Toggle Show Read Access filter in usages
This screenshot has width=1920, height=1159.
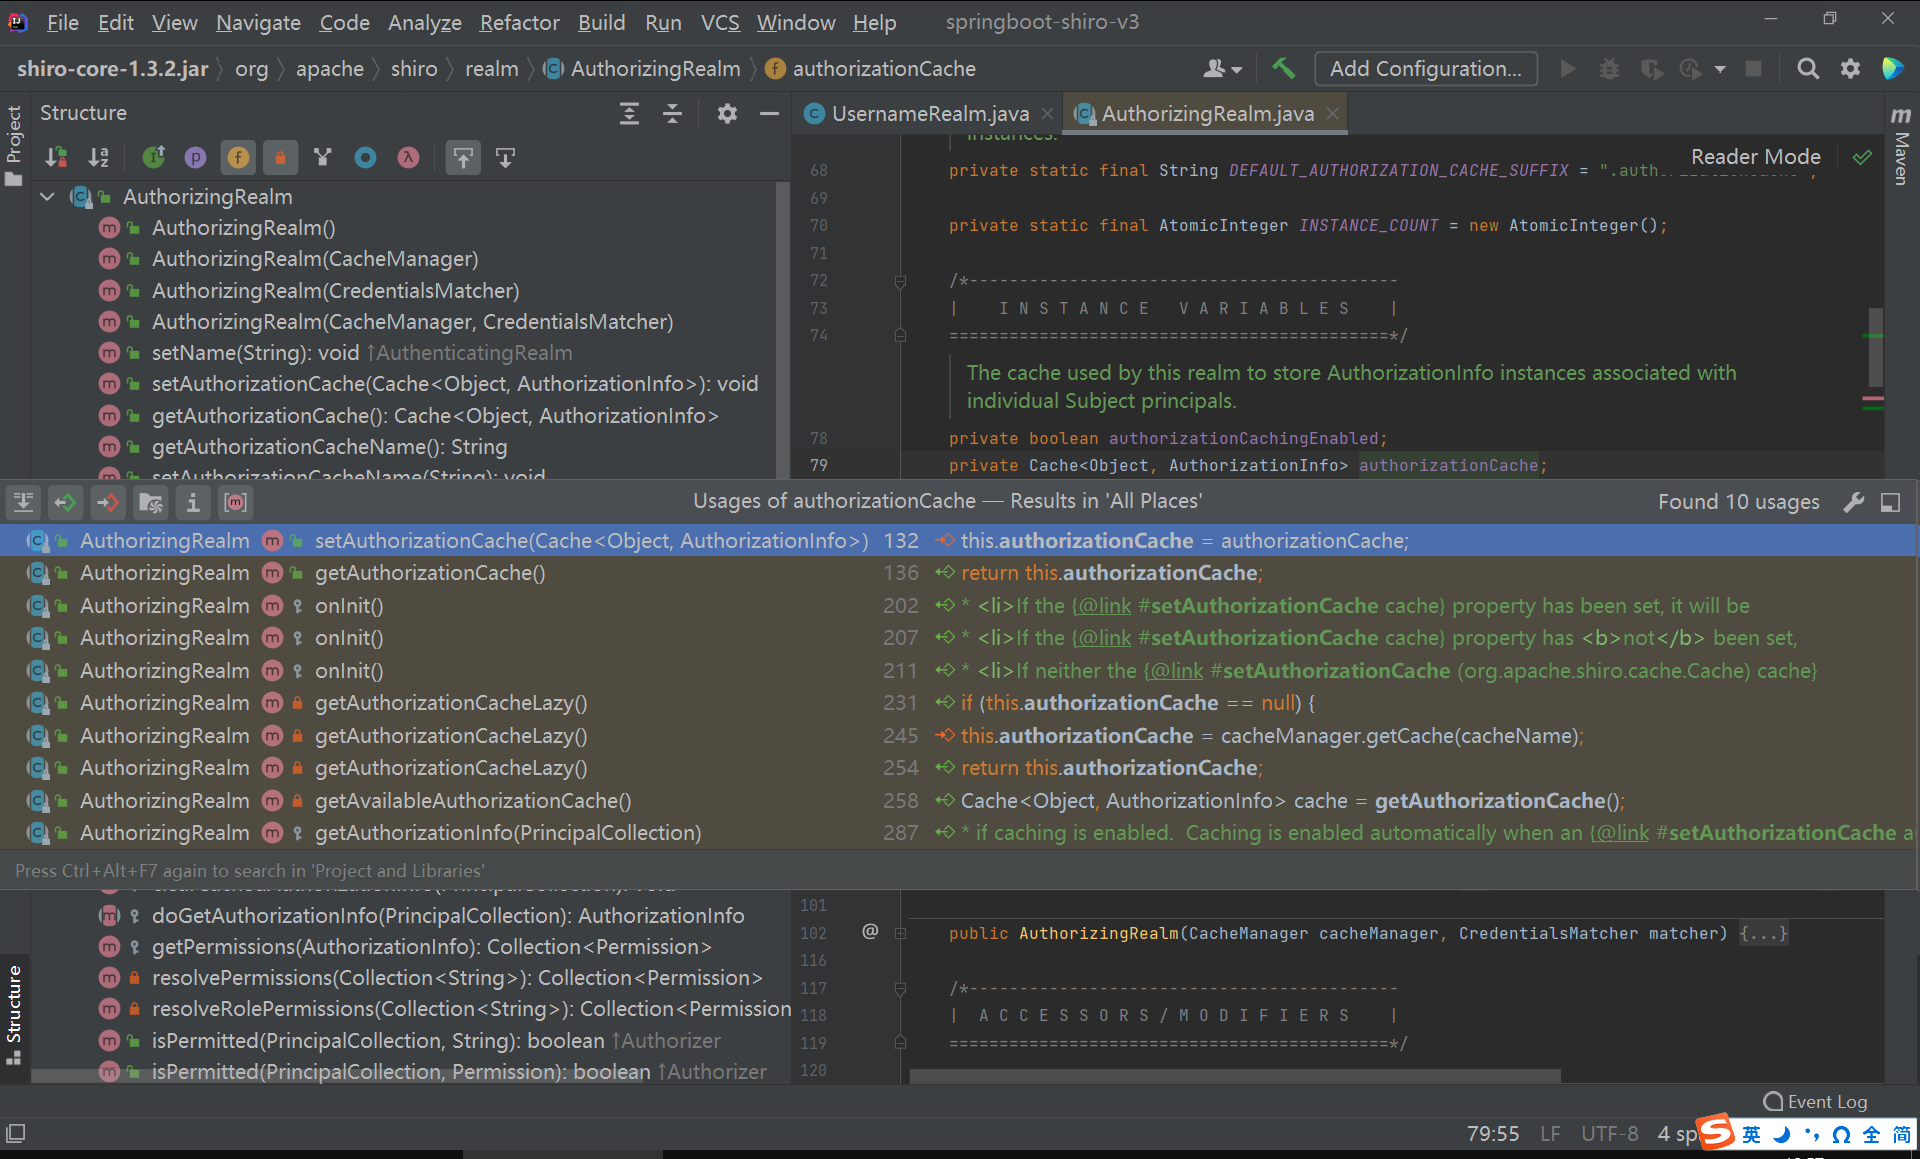(65, 503)
